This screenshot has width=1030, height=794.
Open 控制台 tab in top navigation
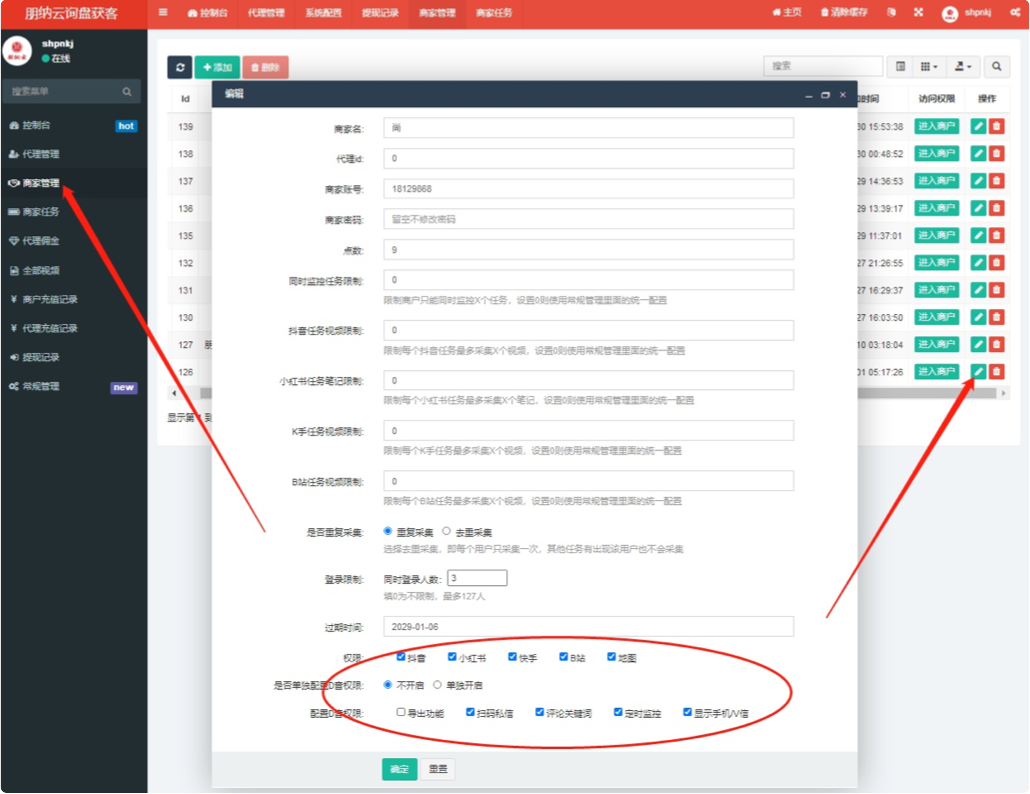click(x=207, y=13)
